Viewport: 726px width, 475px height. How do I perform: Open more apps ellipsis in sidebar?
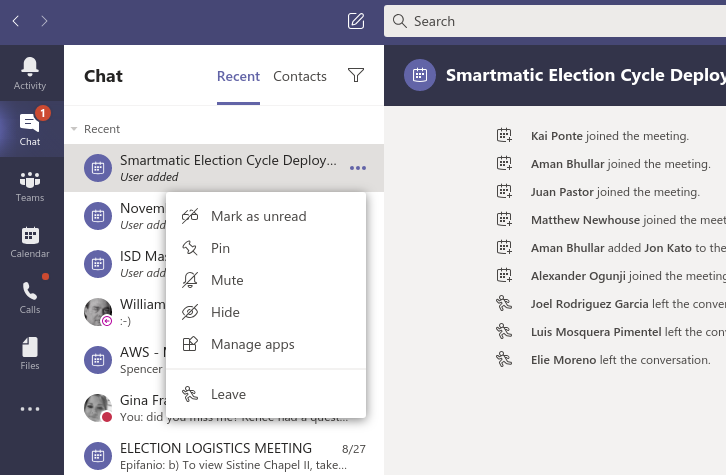30,409
